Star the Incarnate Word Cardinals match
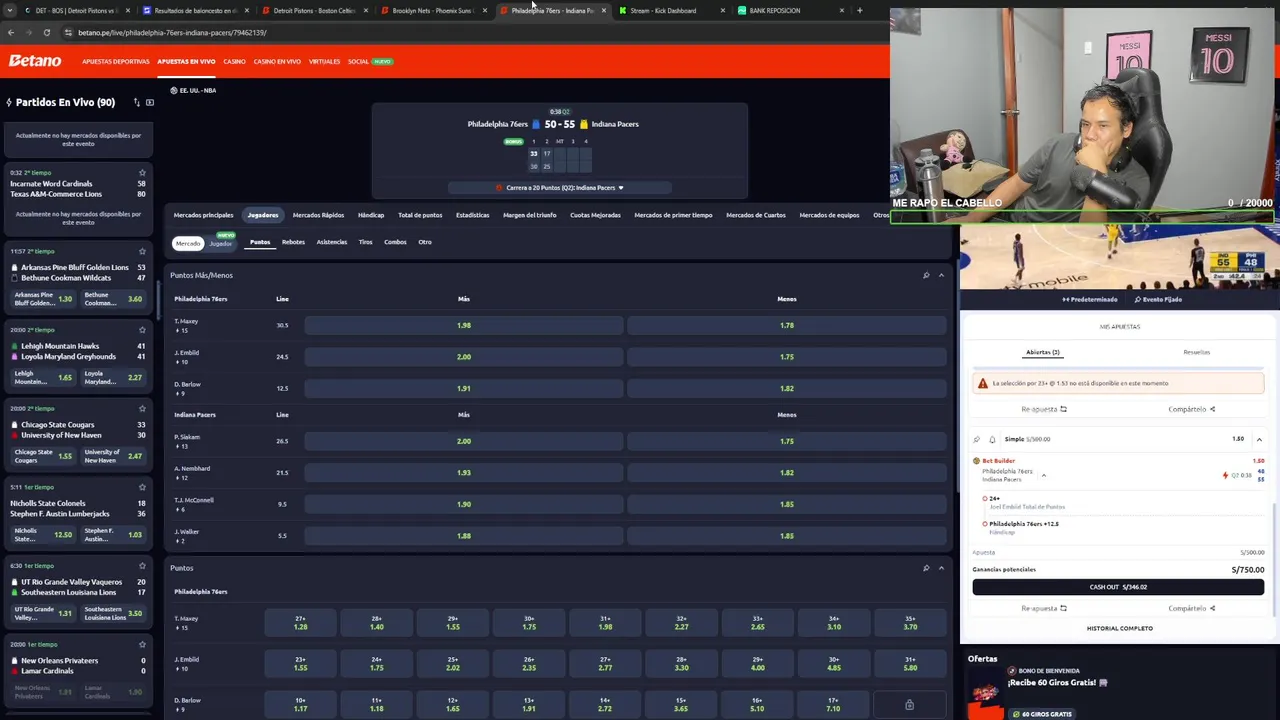Viewport: 1280px width, 720px height. 142,172
